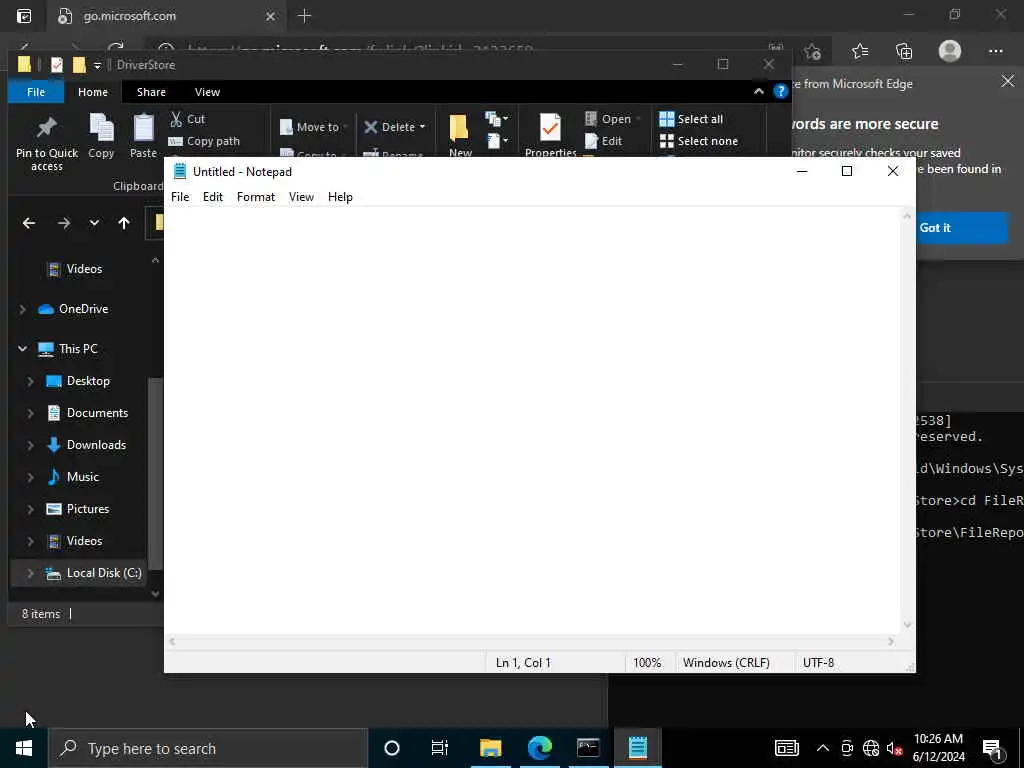Open a new tab in Edge

coord(304,16)
